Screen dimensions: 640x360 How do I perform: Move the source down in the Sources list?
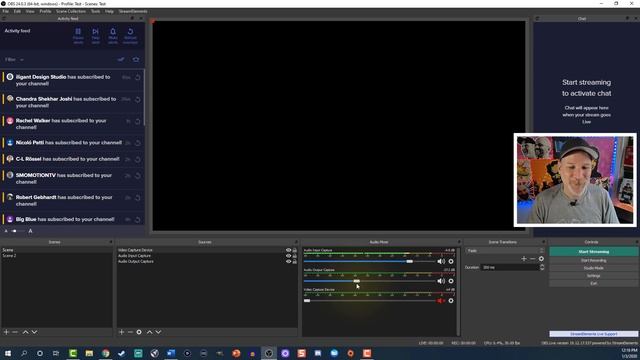coord(158,332)
